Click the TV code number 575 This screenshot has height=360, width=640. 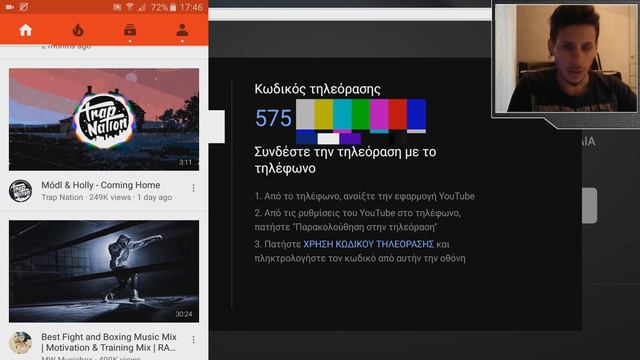(273, 118)
